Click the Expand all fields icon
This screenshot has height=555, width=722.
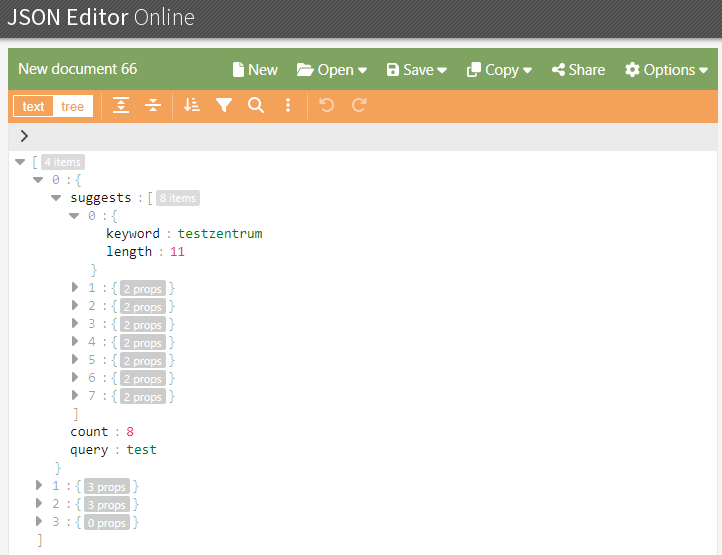(121, 105)
